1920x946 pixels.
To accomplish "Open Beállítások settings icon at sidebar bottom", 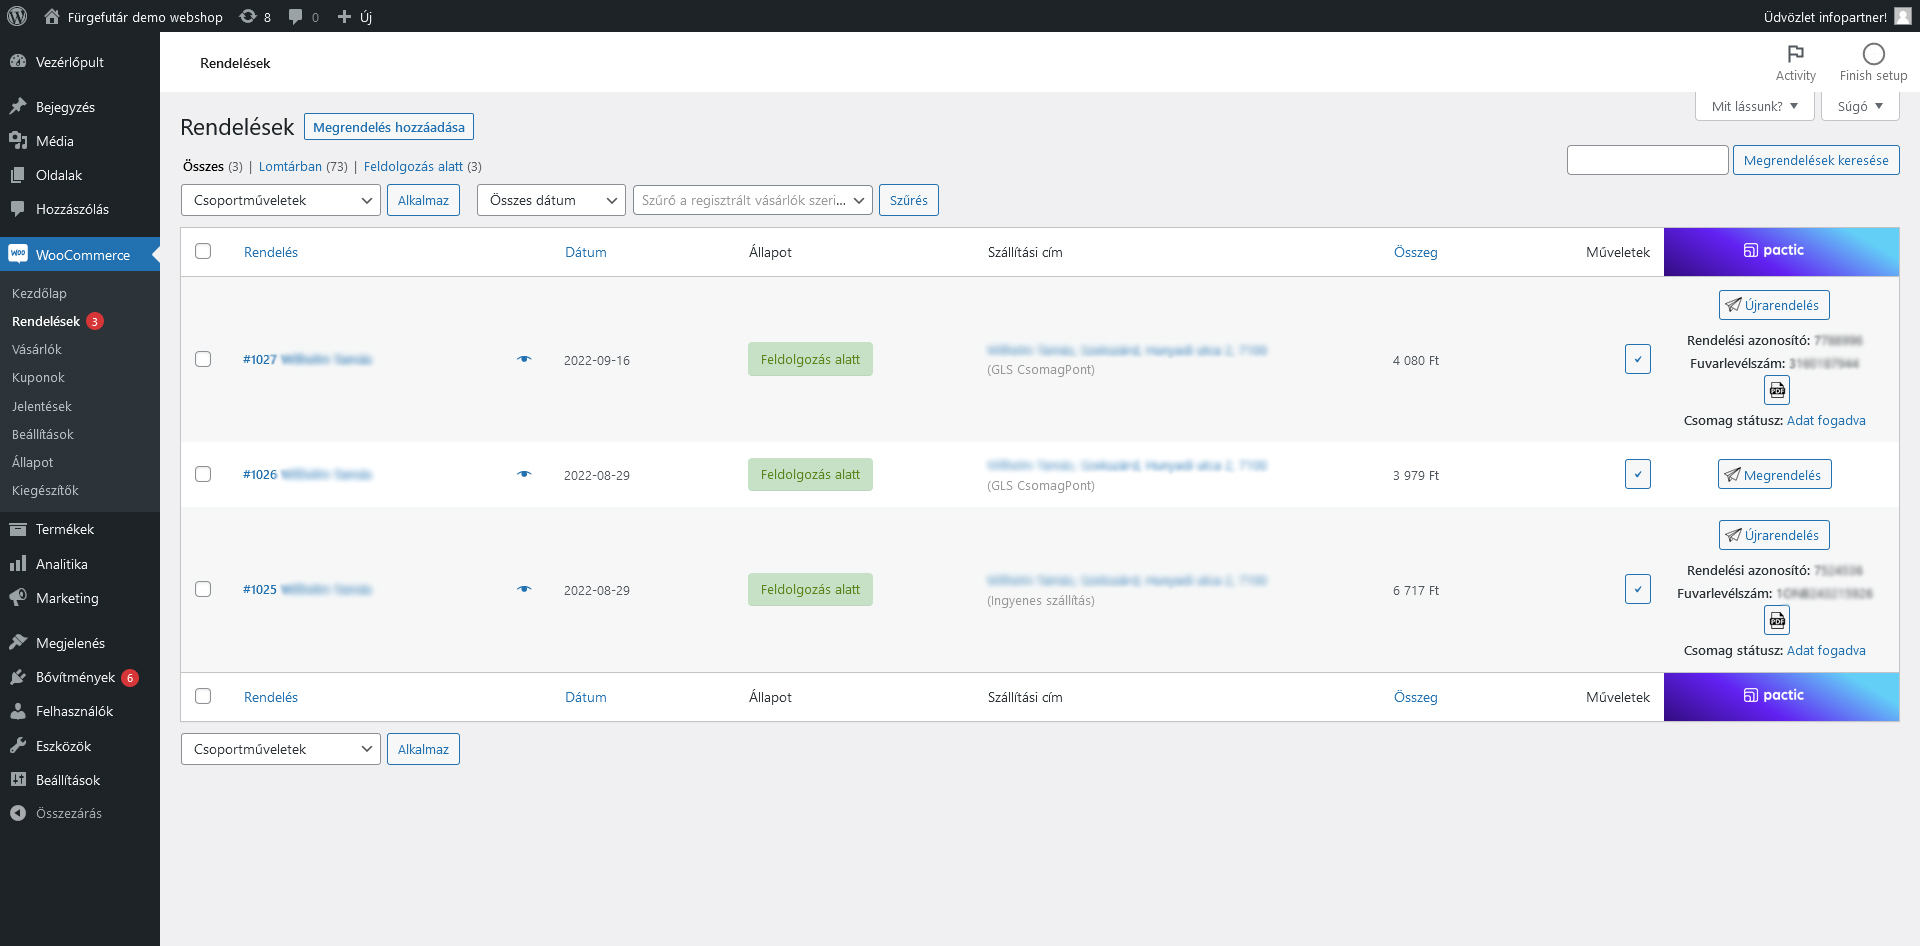I will (18, 780).
